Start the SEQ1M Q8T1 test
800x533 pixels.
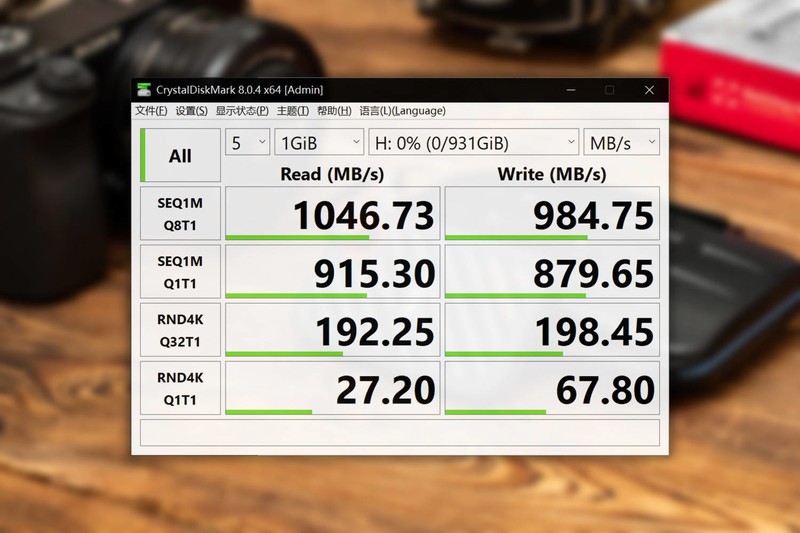[x=180, y=213]
